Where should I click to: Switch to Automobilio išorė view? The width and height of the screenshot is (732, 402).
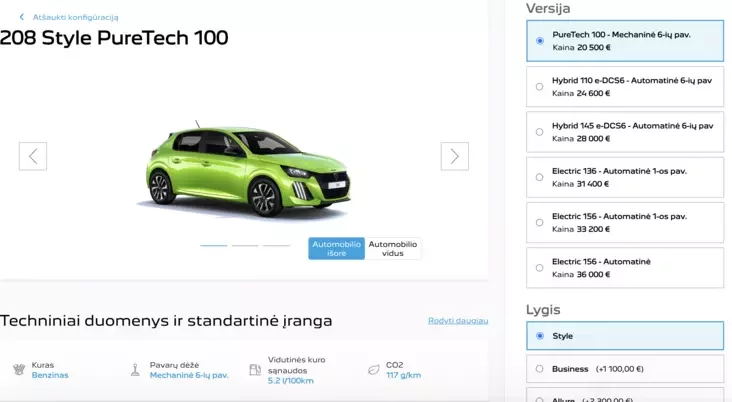[x=336, y=248]
